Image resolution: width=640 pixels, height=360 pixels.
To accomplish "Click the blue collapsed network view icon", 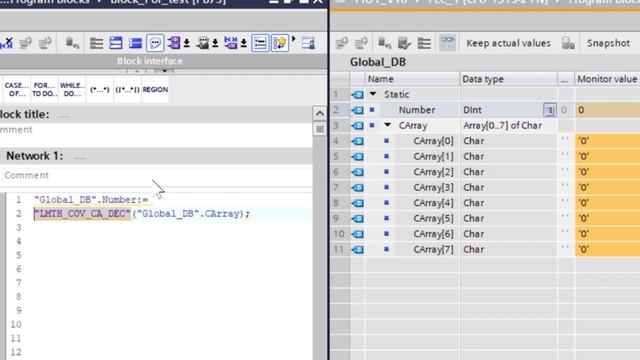I will tap(135, 43).
